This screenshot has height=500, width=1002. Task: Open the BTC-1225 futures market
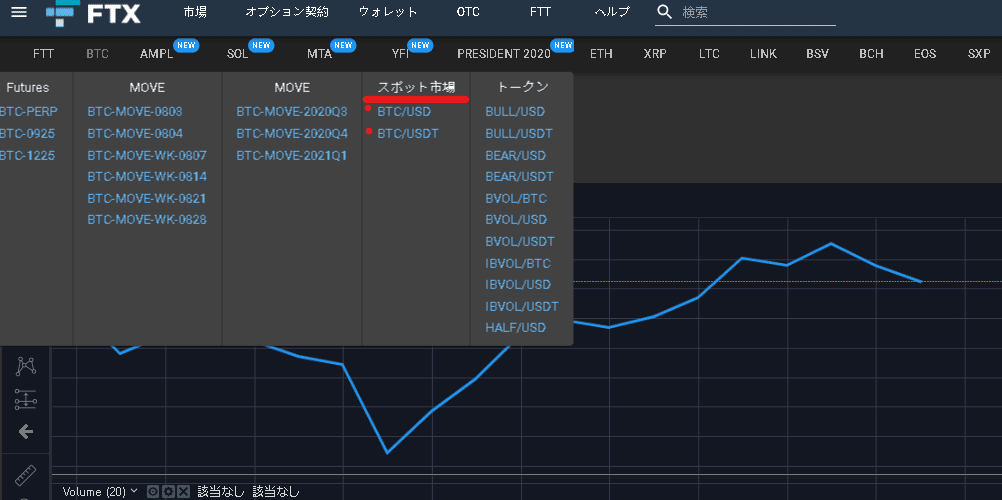27,155
